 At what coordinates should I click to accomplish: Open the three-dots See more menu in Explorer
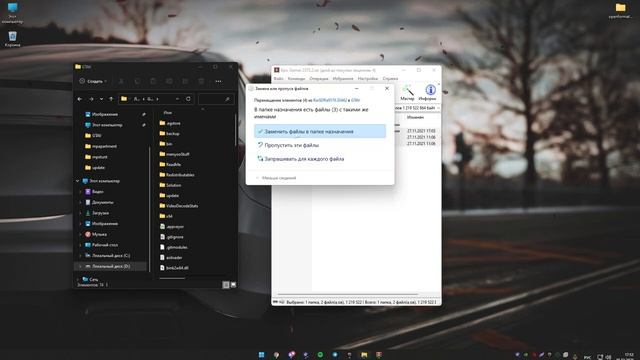click(218, 81)
